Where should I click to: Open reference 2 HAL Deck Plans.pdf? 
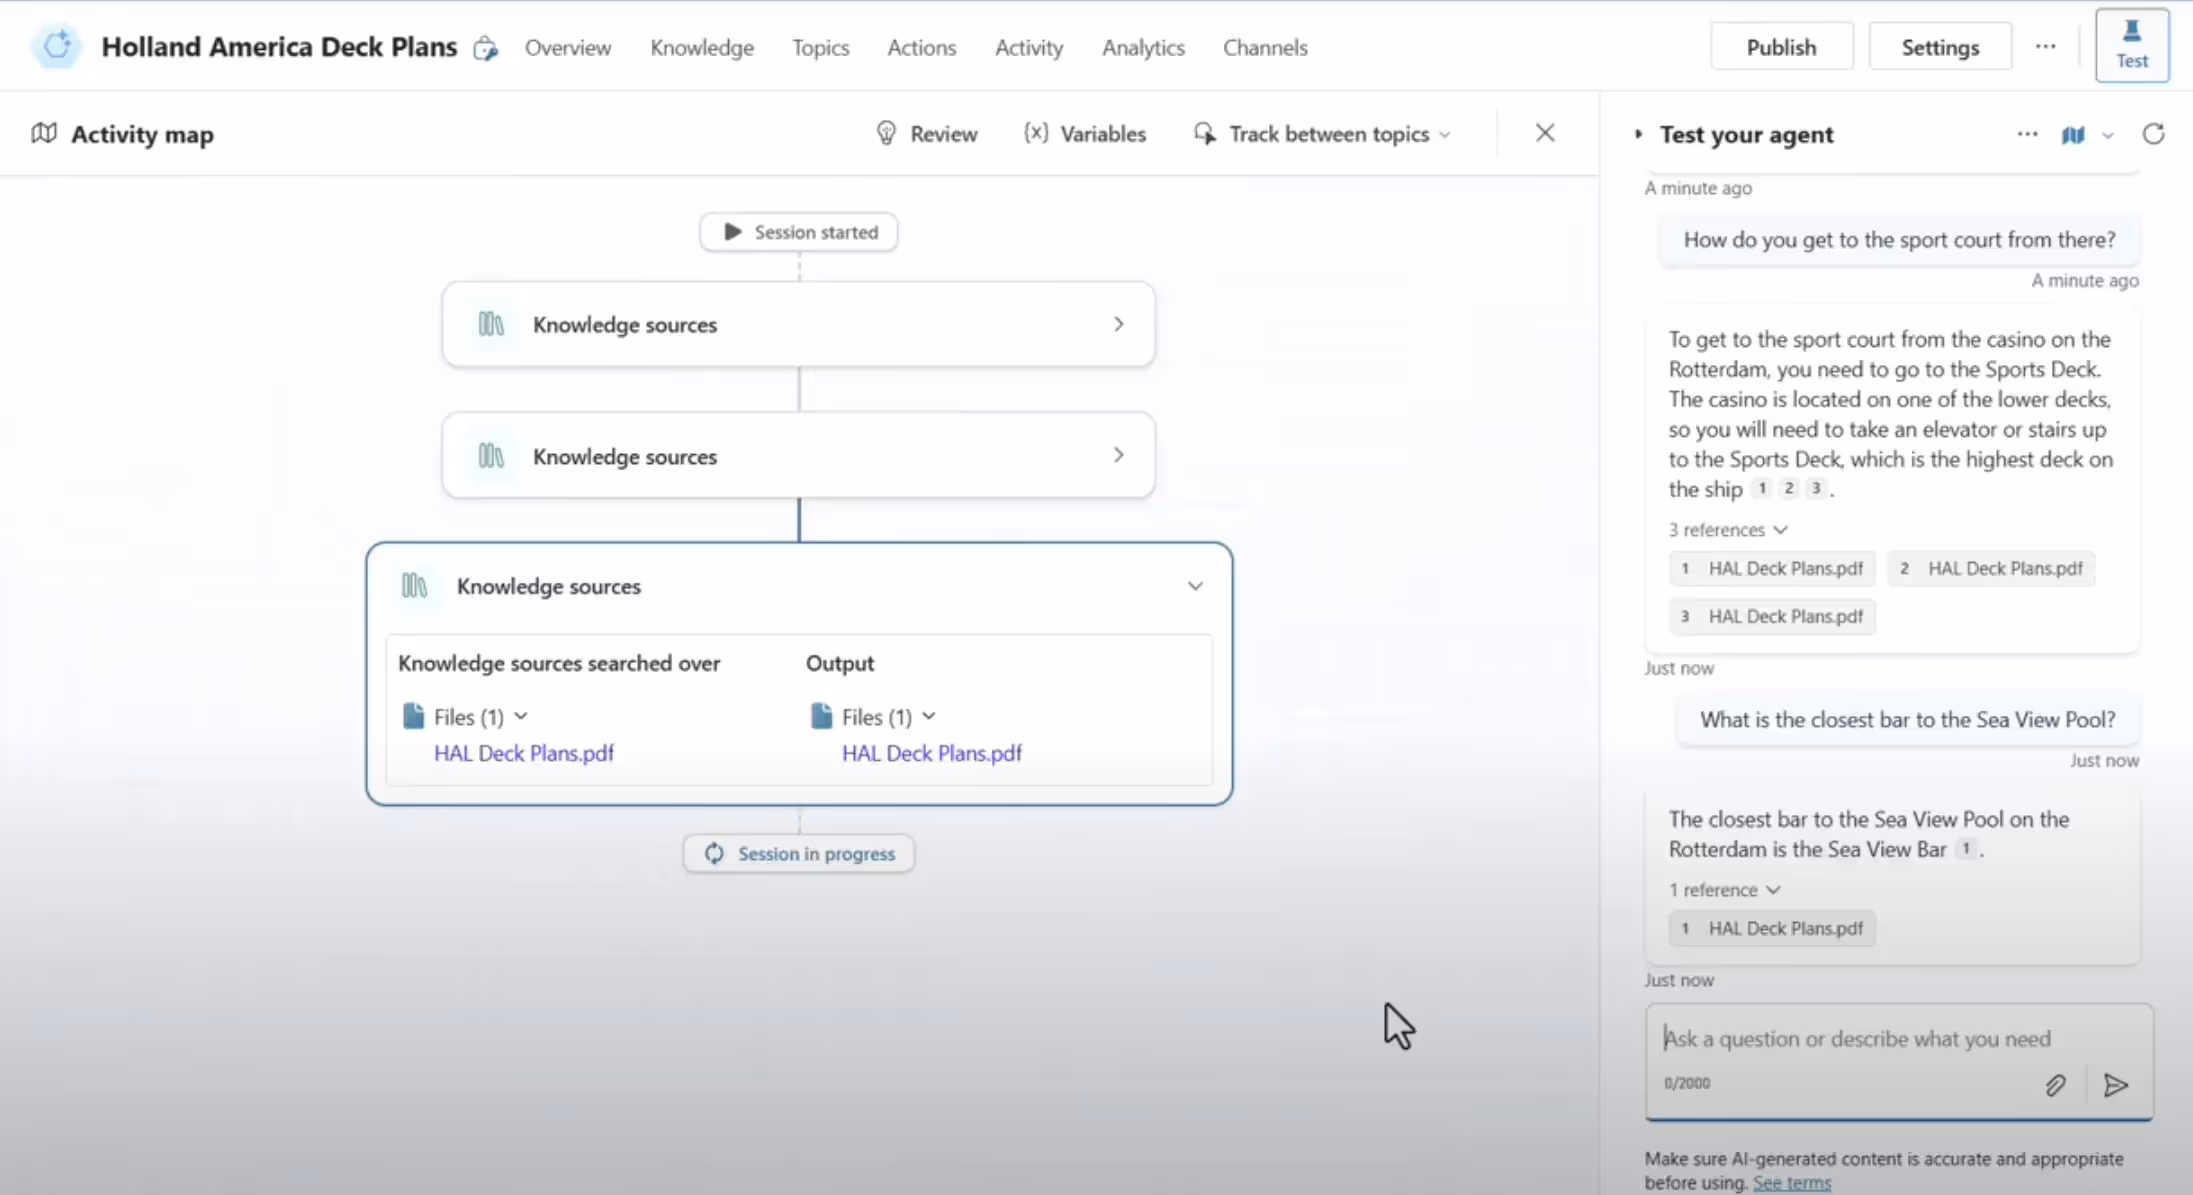point(1991,568)
